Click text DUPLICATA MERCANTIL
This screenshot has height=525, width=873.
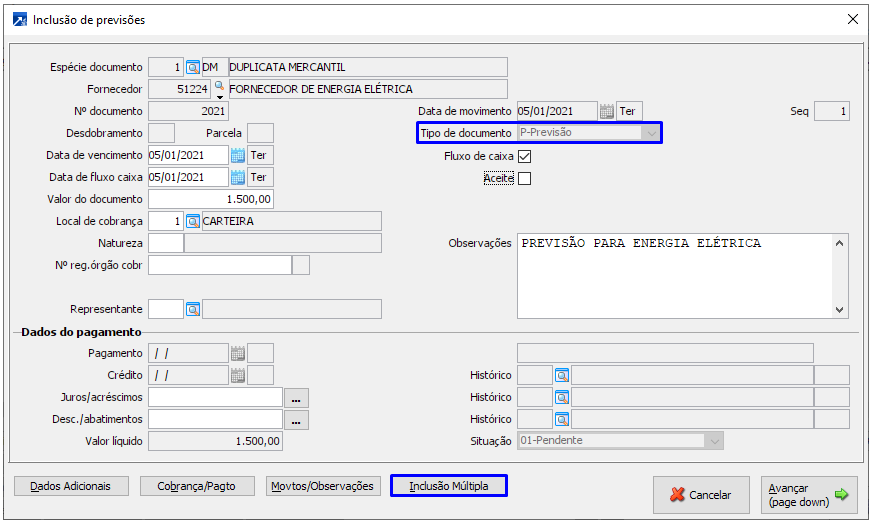pos(287,67)
